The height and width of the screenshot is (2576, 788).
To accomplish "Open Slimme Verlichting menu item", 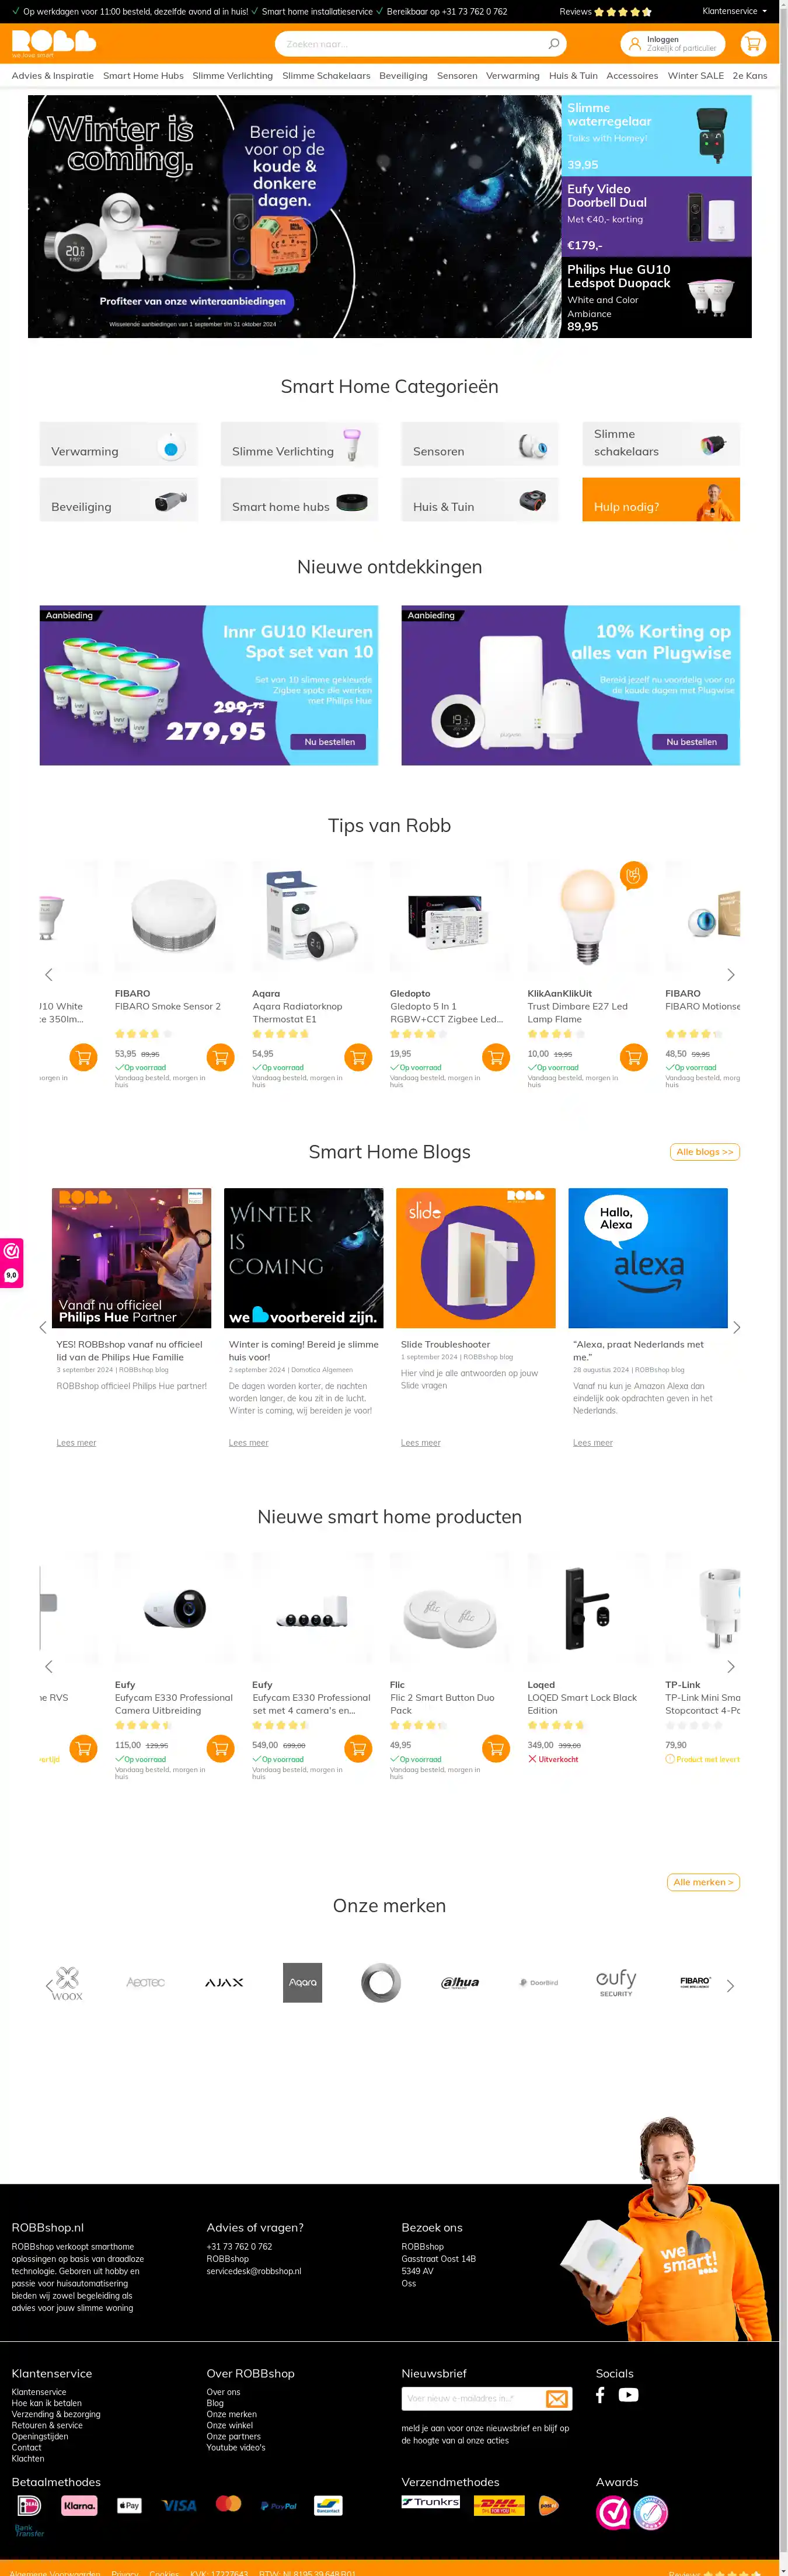I will coord(233,76).
